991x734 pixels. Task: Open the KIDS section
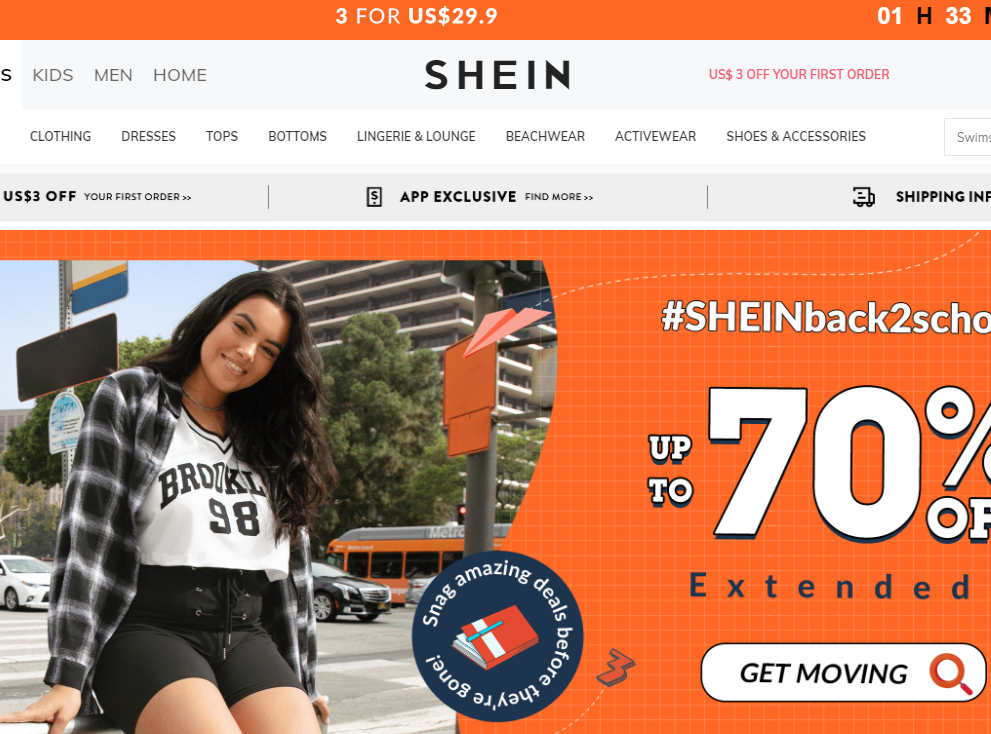(53, 75)
